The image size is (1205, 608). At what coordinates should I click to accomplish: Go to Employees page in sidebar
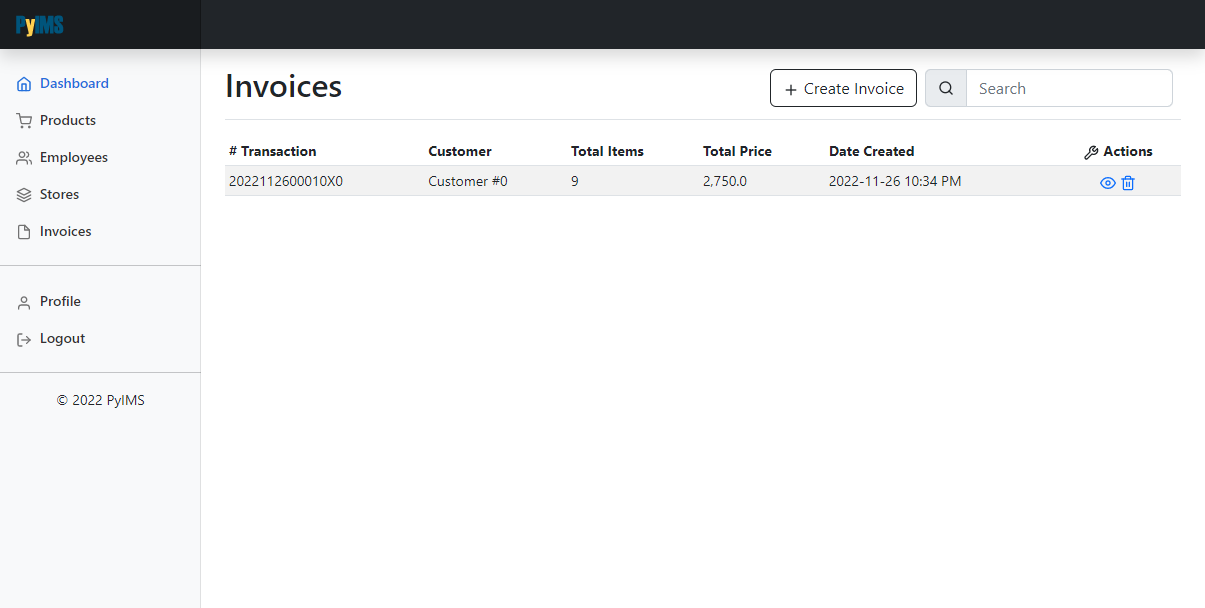[74, 157]
